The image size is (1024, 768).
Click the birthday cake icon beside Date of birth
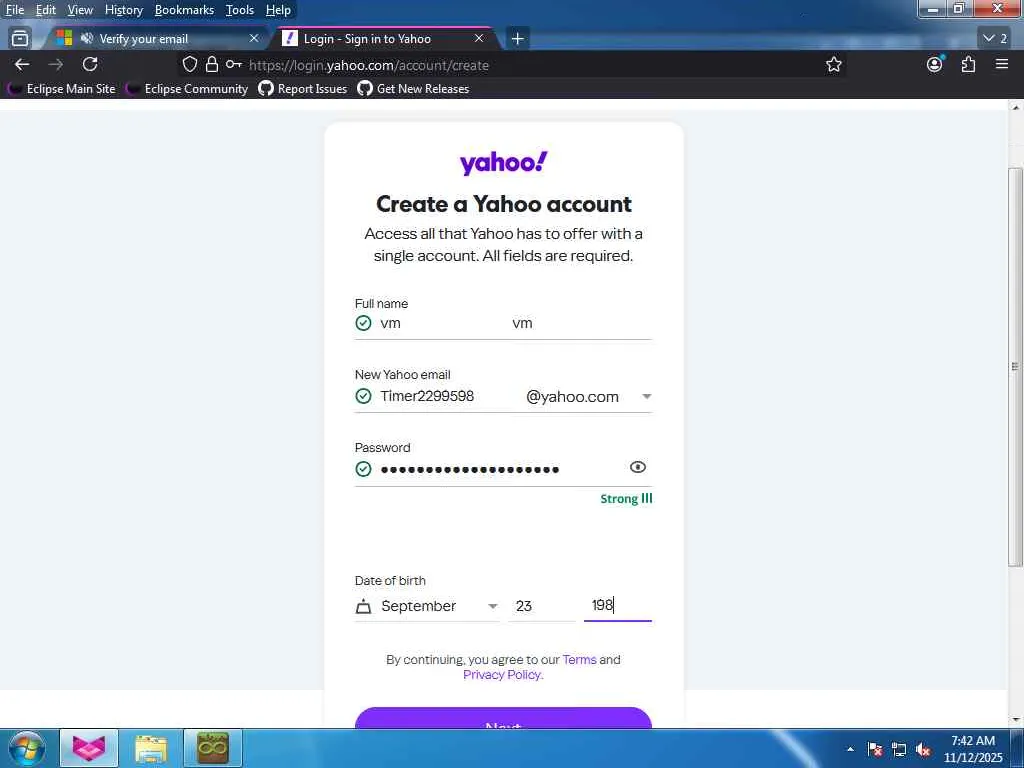pos(363,606)
